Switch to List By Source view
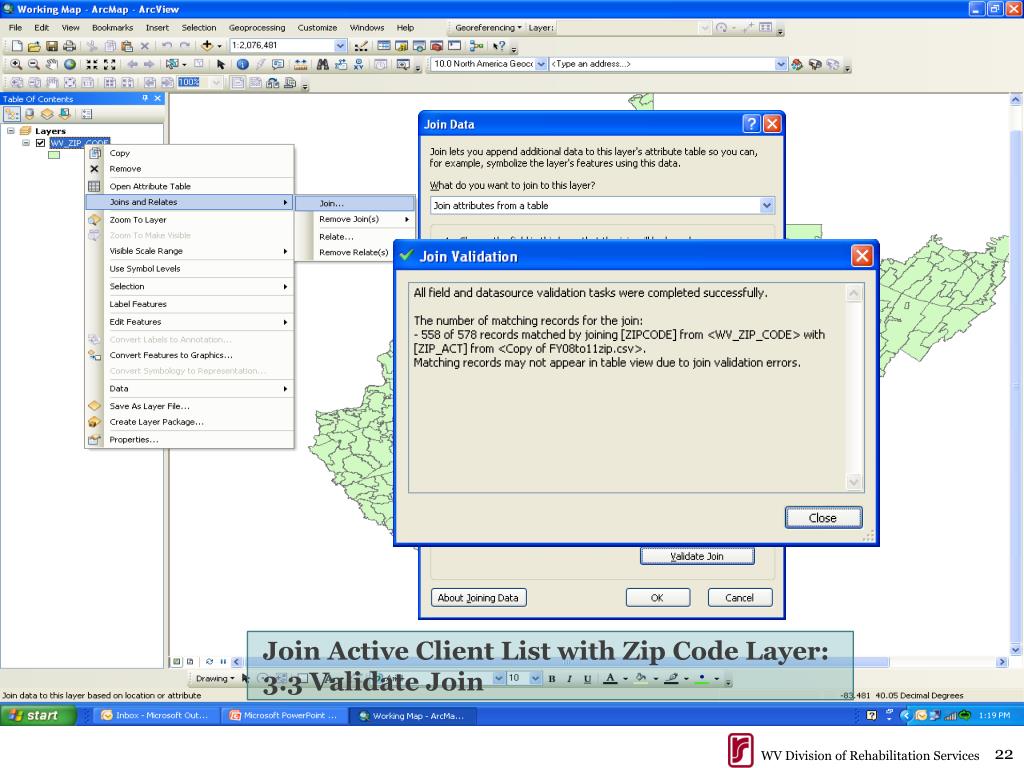This screenshot has width=1024, height=768. coord(29,114)
